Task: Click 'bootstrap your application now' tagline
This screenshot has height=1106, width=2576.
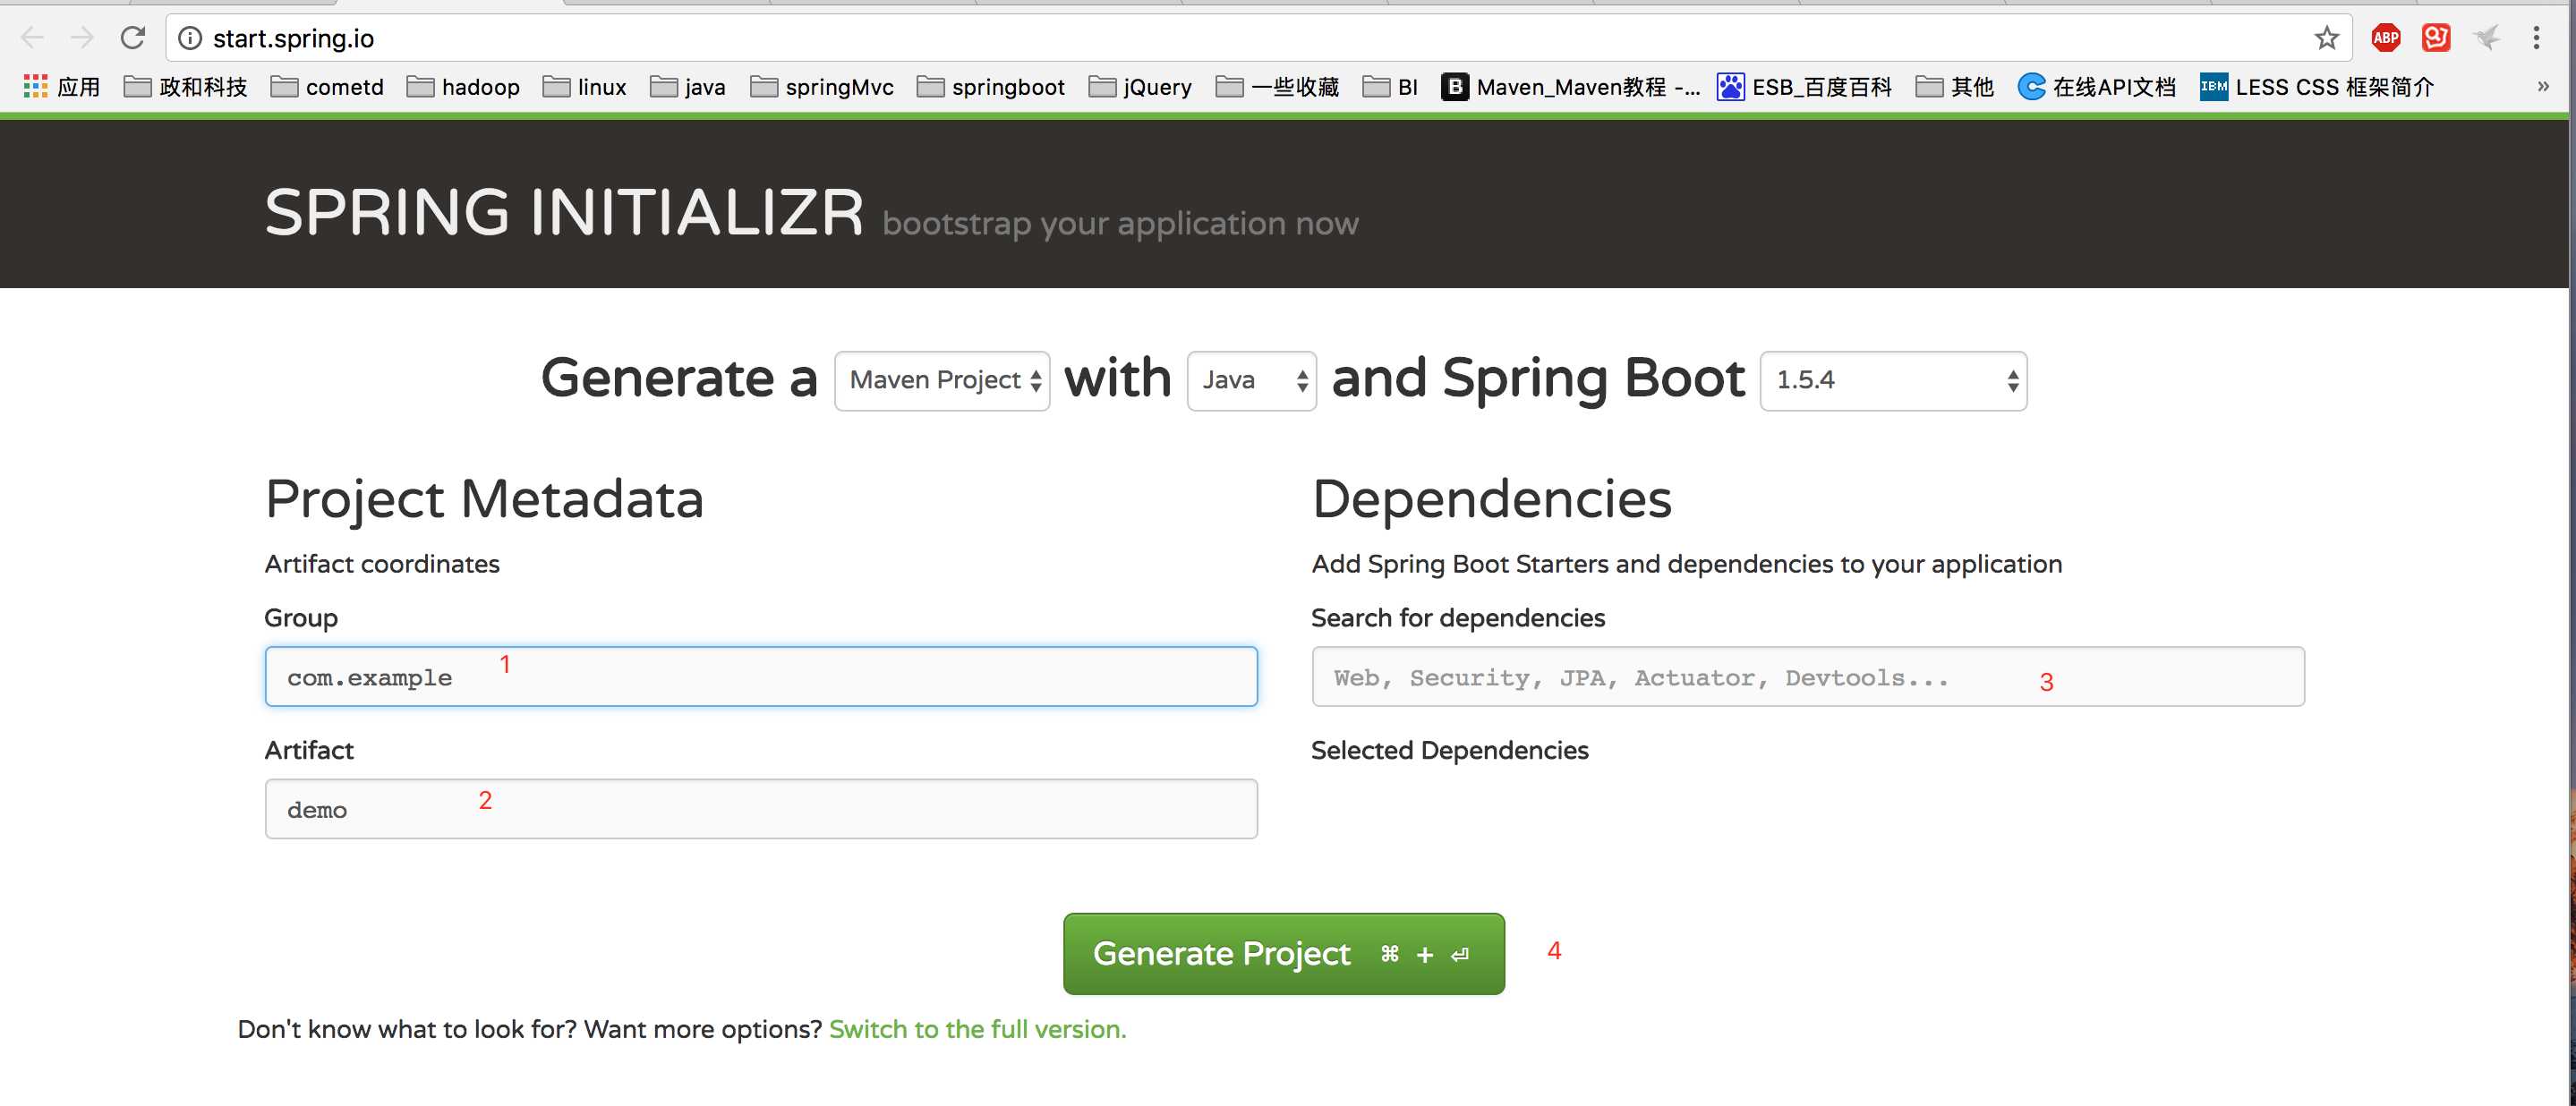Action: point(1120,224)
